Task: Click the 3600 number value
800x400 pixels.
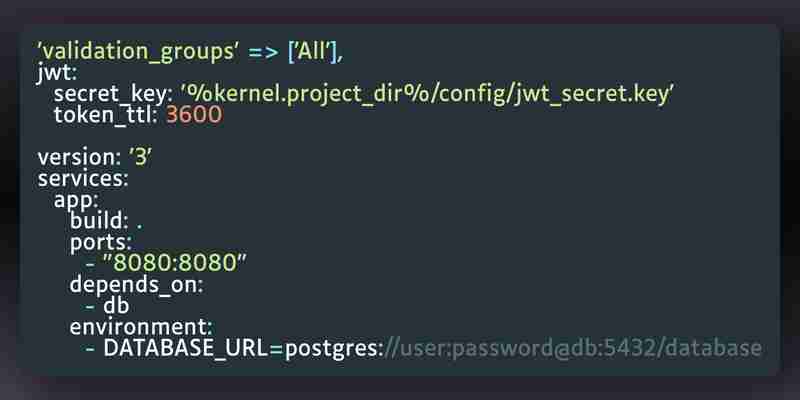Action: 194,115
